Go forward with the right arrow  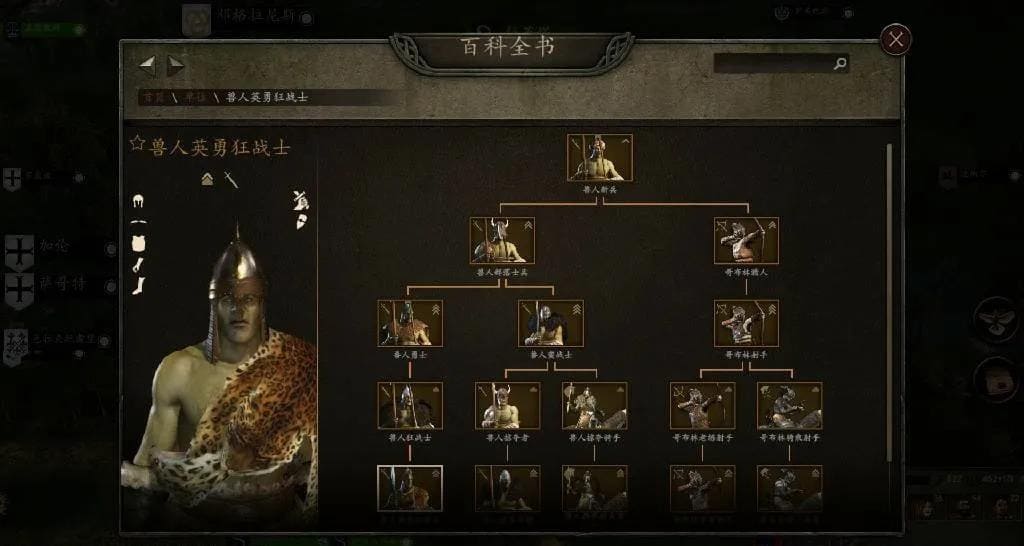pyautogui.click(x=176, y=65)
